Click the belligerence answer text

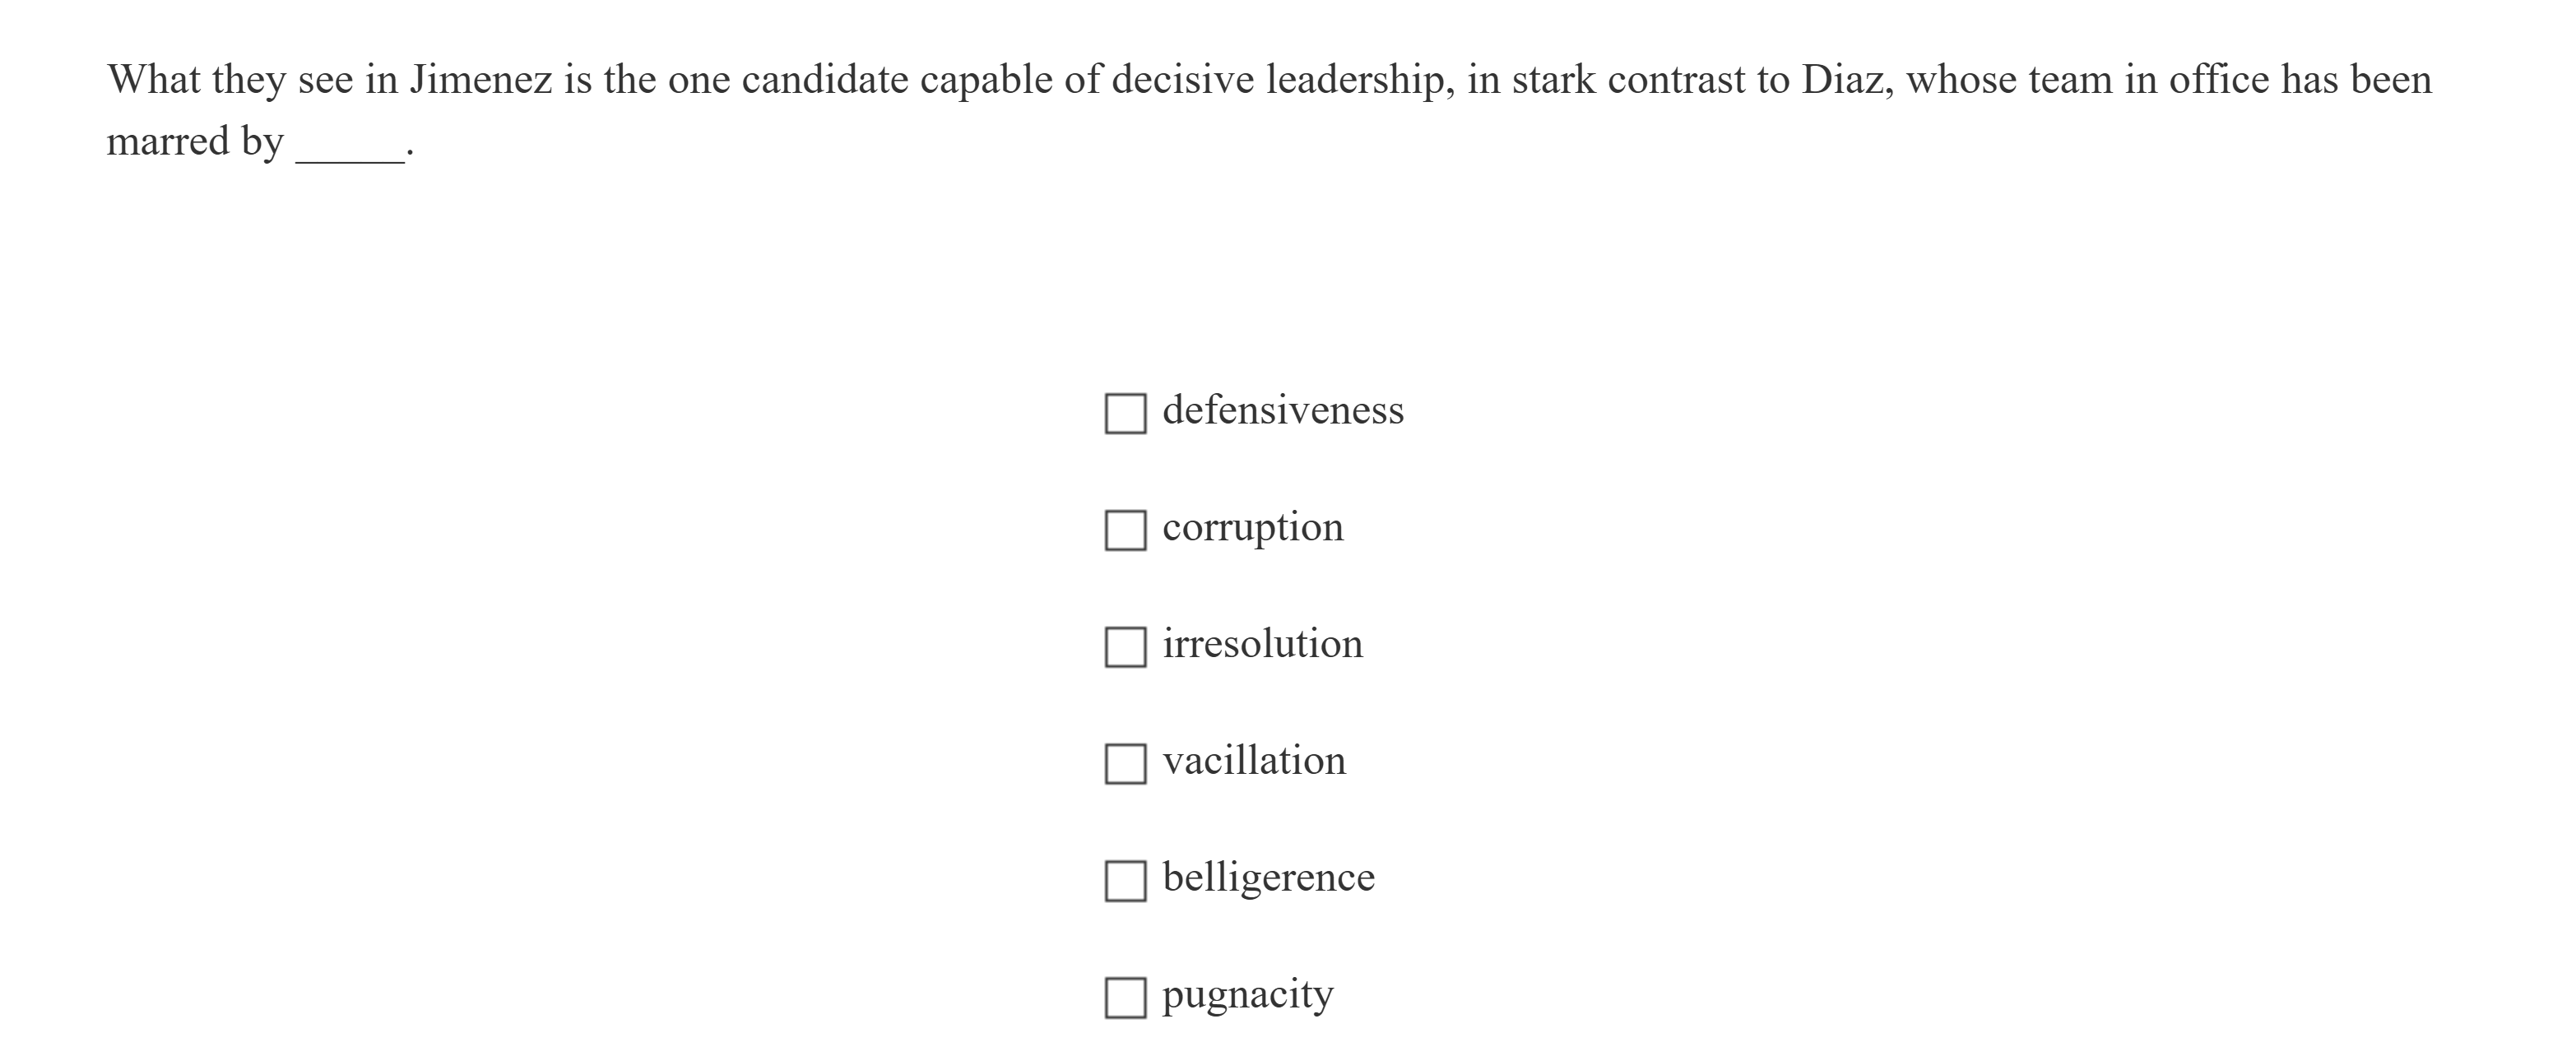coord(1268,878)
